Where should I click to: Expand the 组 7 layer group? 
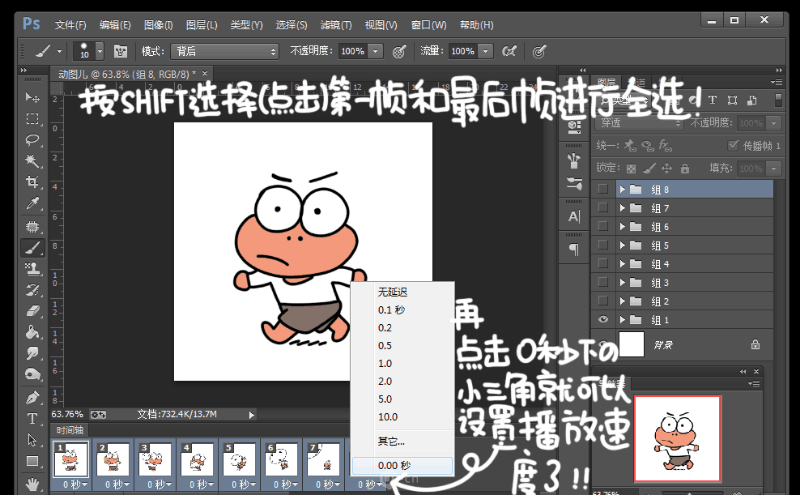[x=622, y=208]
